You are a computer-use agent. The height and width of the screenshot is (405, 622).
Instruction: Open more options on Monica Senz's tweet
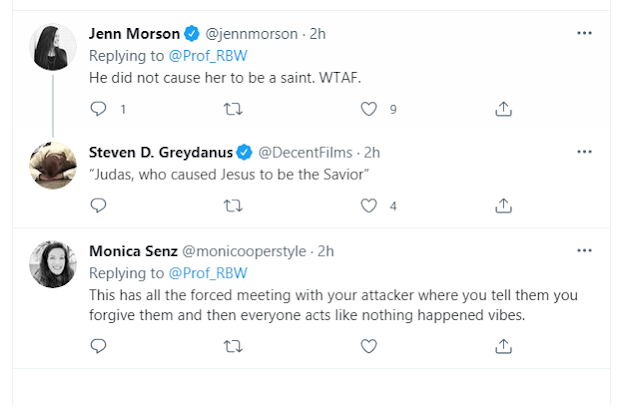click(x=585, y=249)
